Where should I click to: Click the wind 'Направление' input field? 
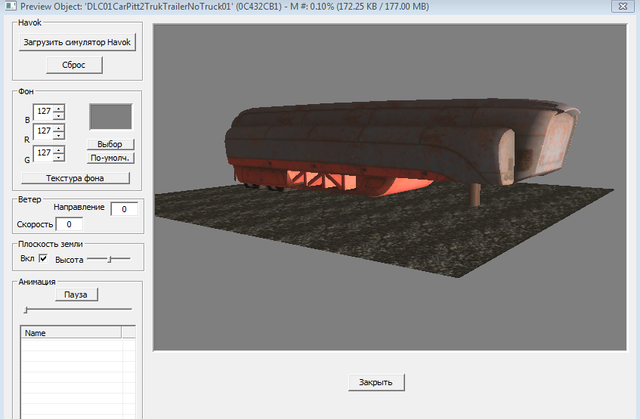click(x=124, y=209)
